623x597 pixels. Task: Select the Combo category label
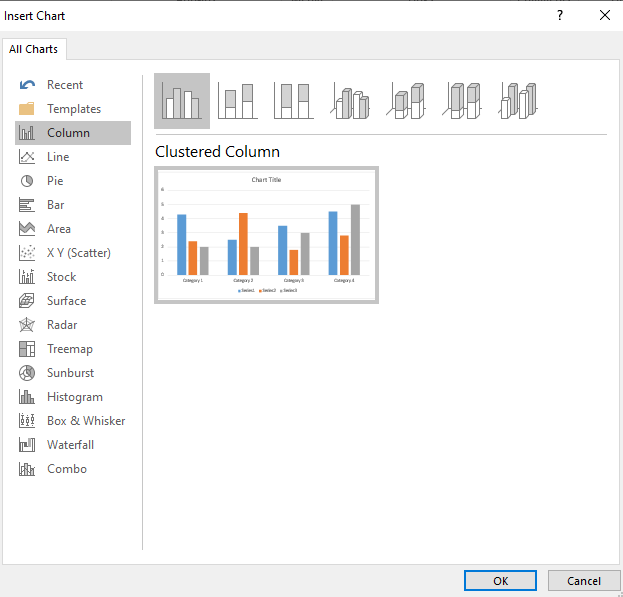pos(67,469)
